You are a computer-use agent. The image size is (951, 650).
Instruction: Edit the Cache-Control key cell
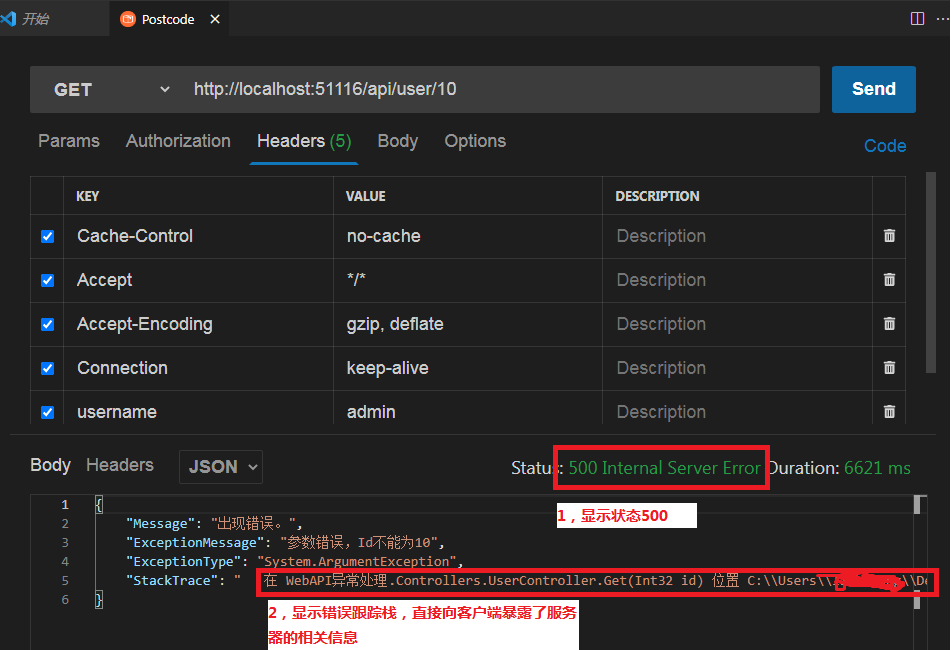198,236
